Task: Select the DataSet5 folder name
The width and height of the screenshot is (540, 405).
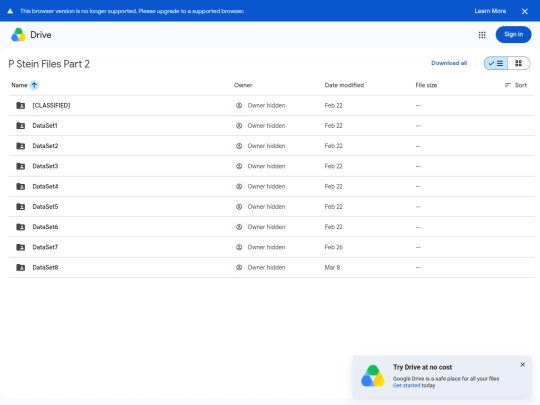Action: pyautogui.click(x=45, y=207)
